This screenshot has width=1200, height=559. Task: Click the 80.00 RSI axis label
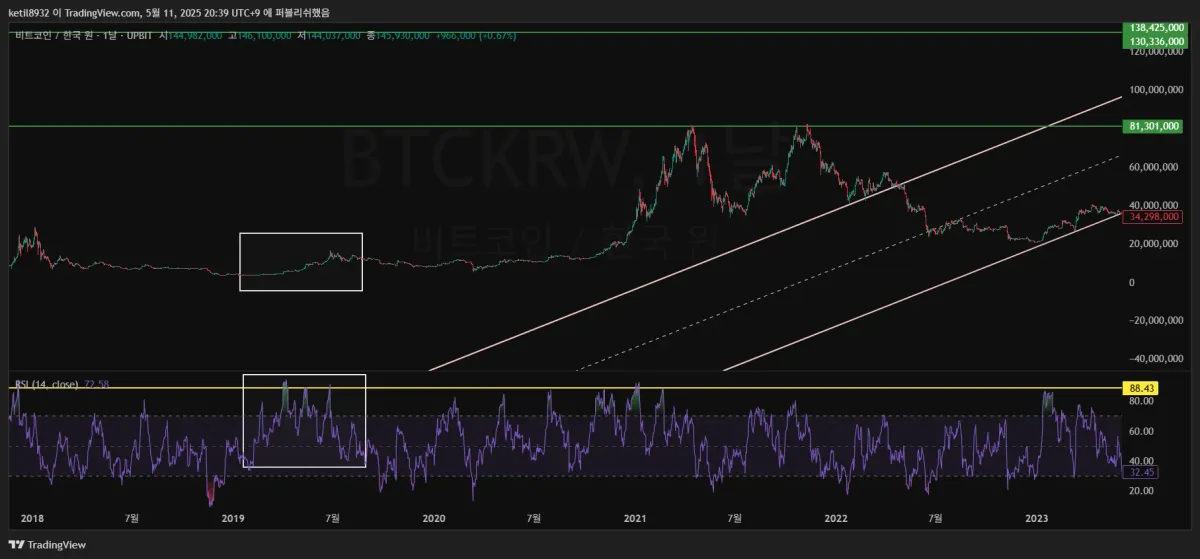(1143, 401)
